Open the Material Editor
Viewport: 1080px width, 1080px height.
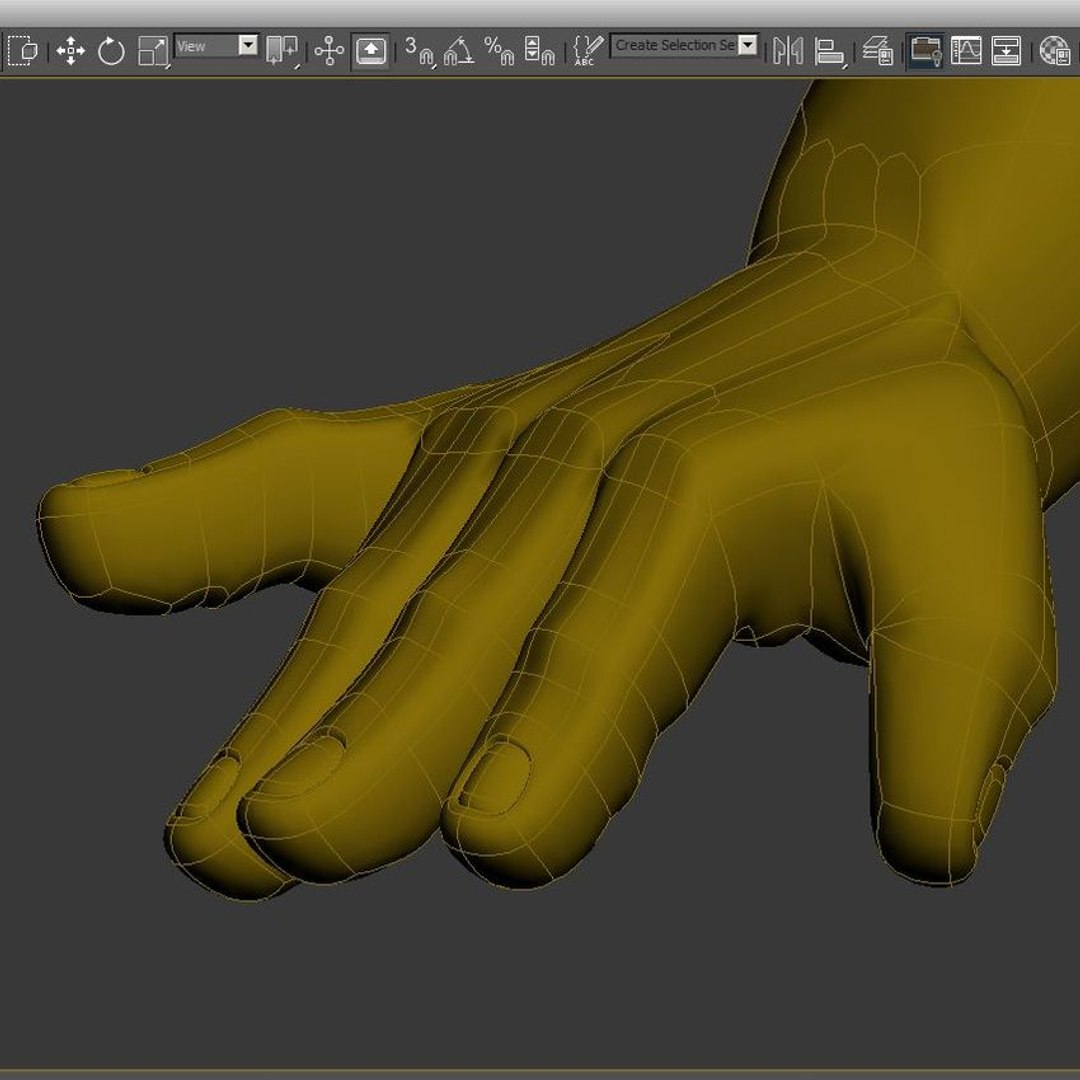point(1054,51)
